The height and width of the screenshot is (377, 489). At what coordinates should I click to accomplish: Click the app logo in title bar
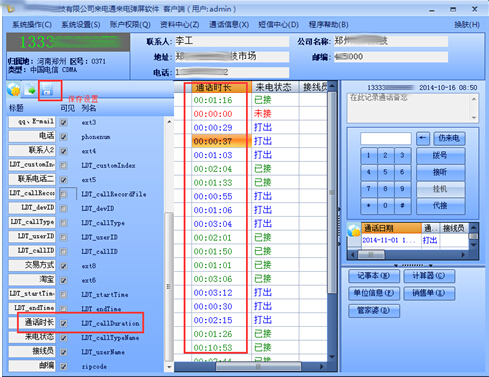pos(10,9)
